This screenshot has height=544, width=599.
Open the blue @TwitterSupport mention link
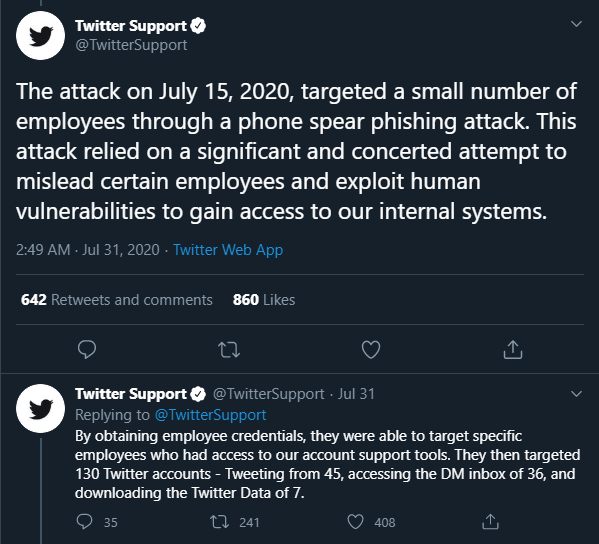click(210, 415)
